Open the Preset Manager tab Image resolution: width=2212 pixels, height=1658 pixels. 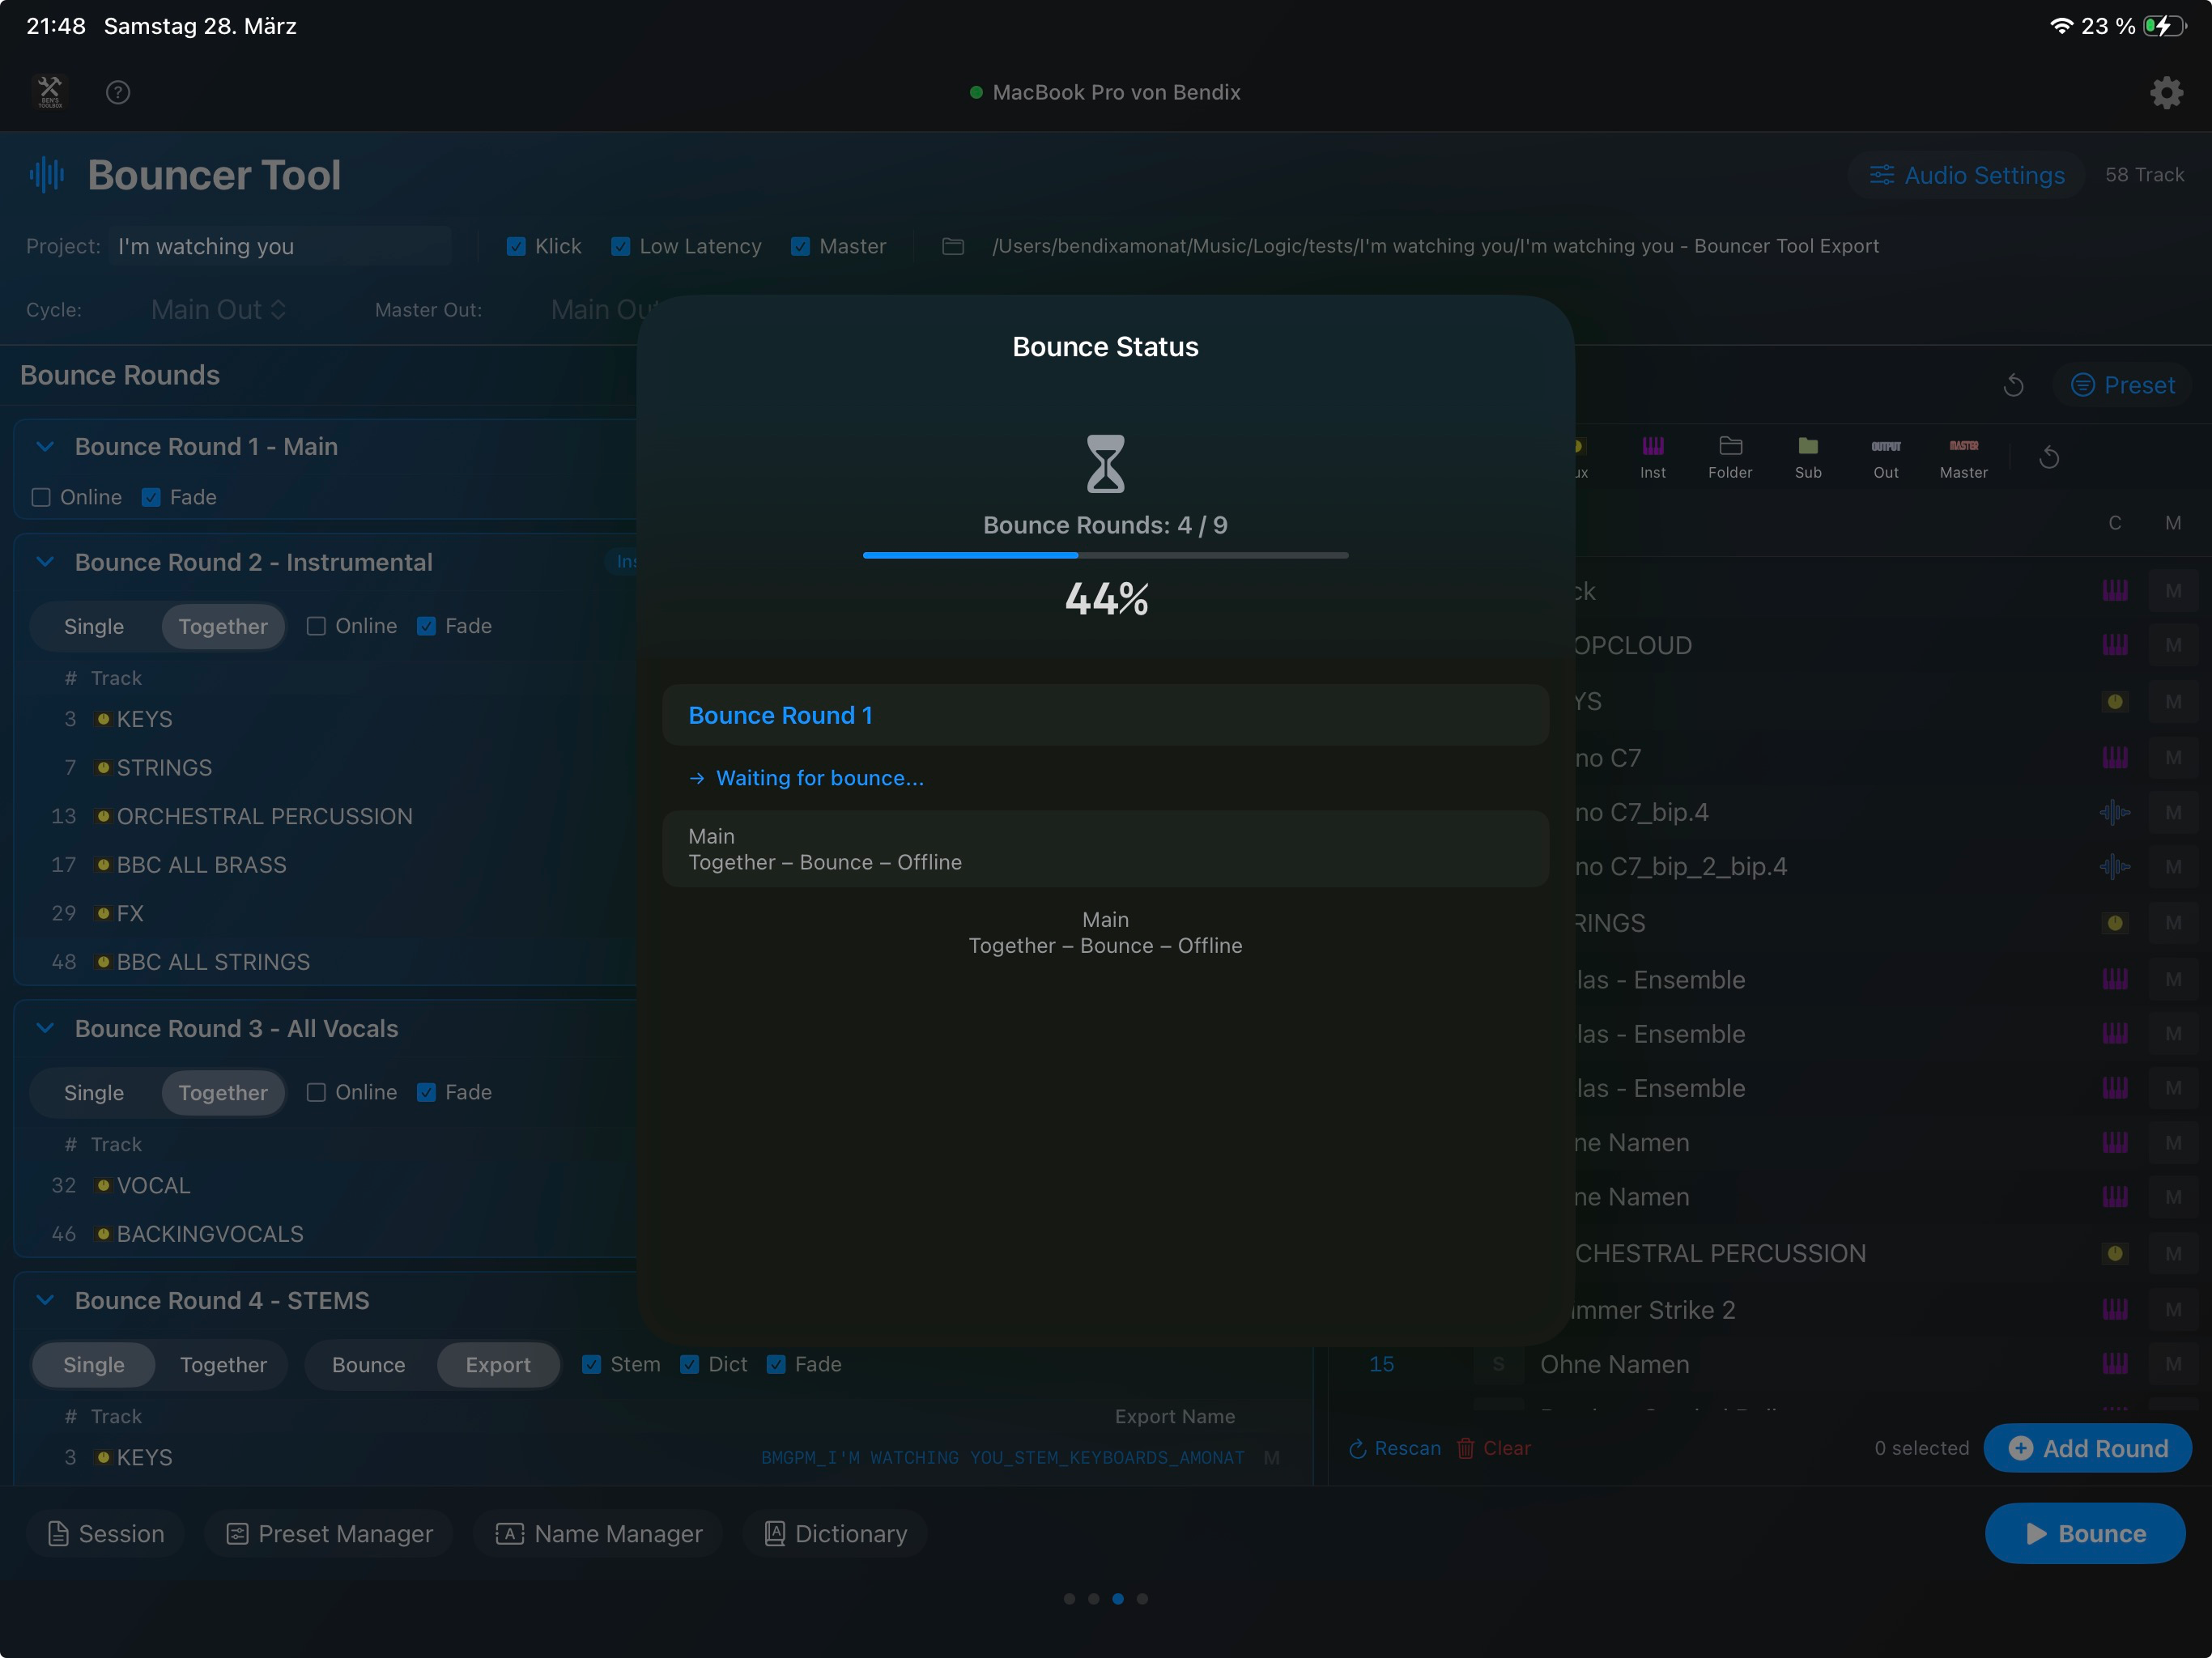pyautogui.click(x=329, y=1533)
